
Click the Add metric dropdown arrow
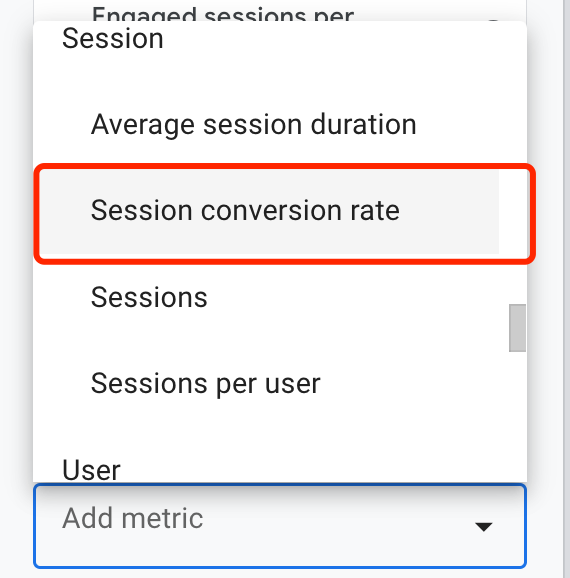click(483, 526)
